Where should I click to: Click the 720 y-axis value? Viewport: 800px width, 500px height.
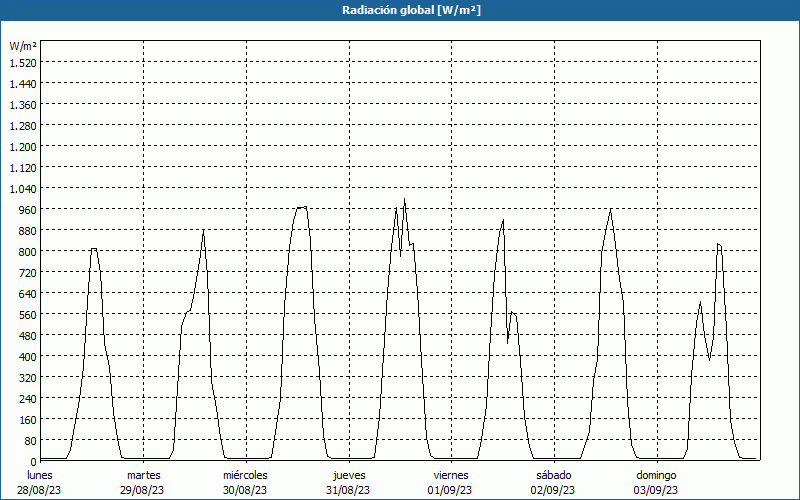28,272
